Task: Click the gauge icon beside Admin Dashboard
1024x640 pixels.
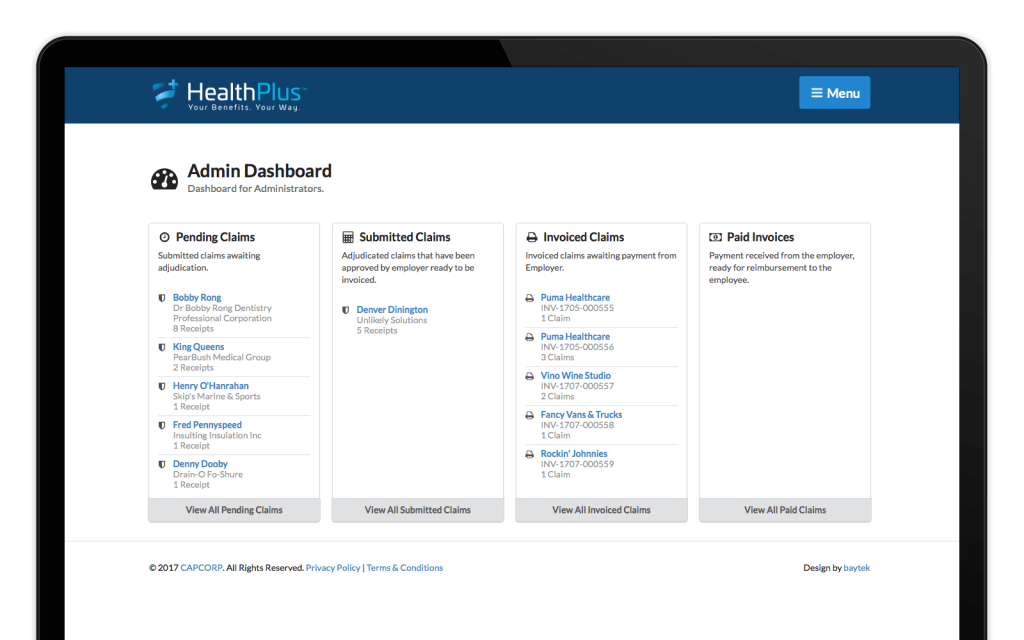Action: [163, 178]
